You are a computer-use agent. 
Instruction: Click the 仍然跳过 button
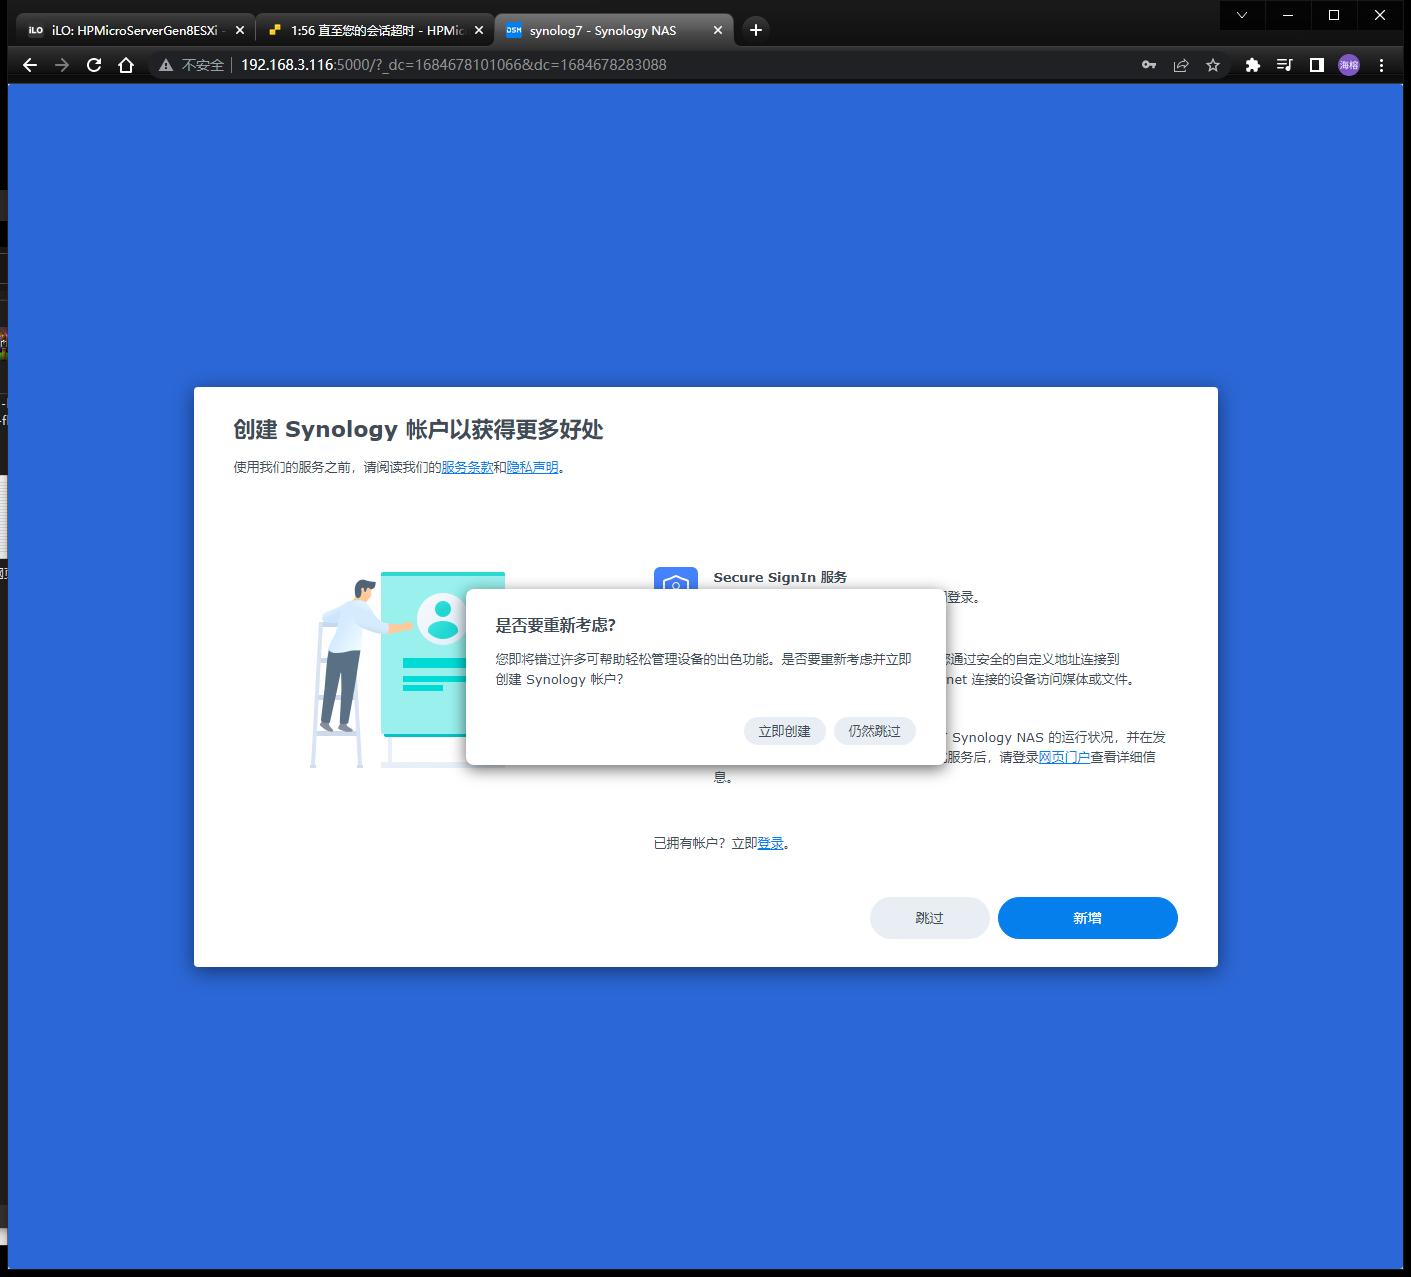[x=874, y=730]
